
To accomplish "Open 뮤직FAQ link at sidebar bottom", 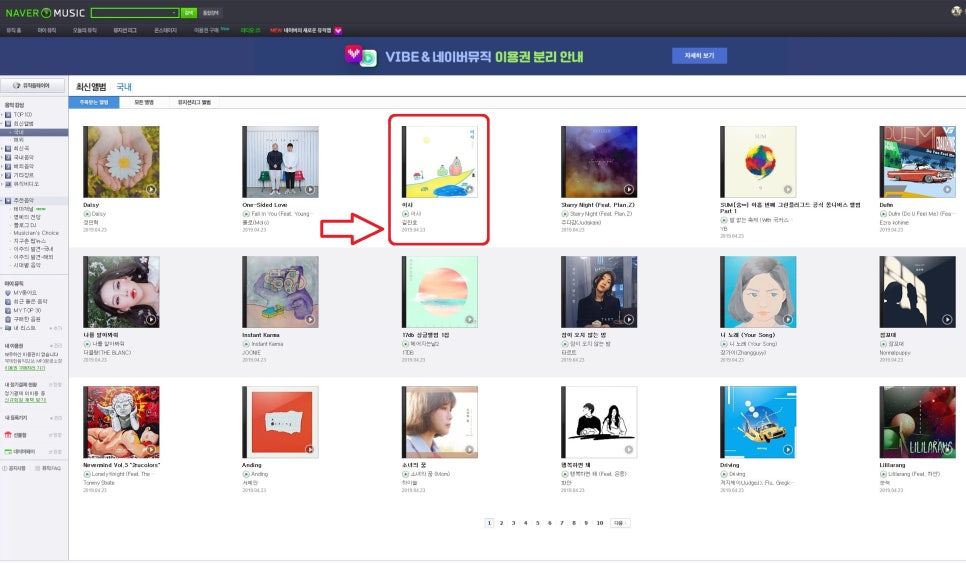I will (51, 468).
